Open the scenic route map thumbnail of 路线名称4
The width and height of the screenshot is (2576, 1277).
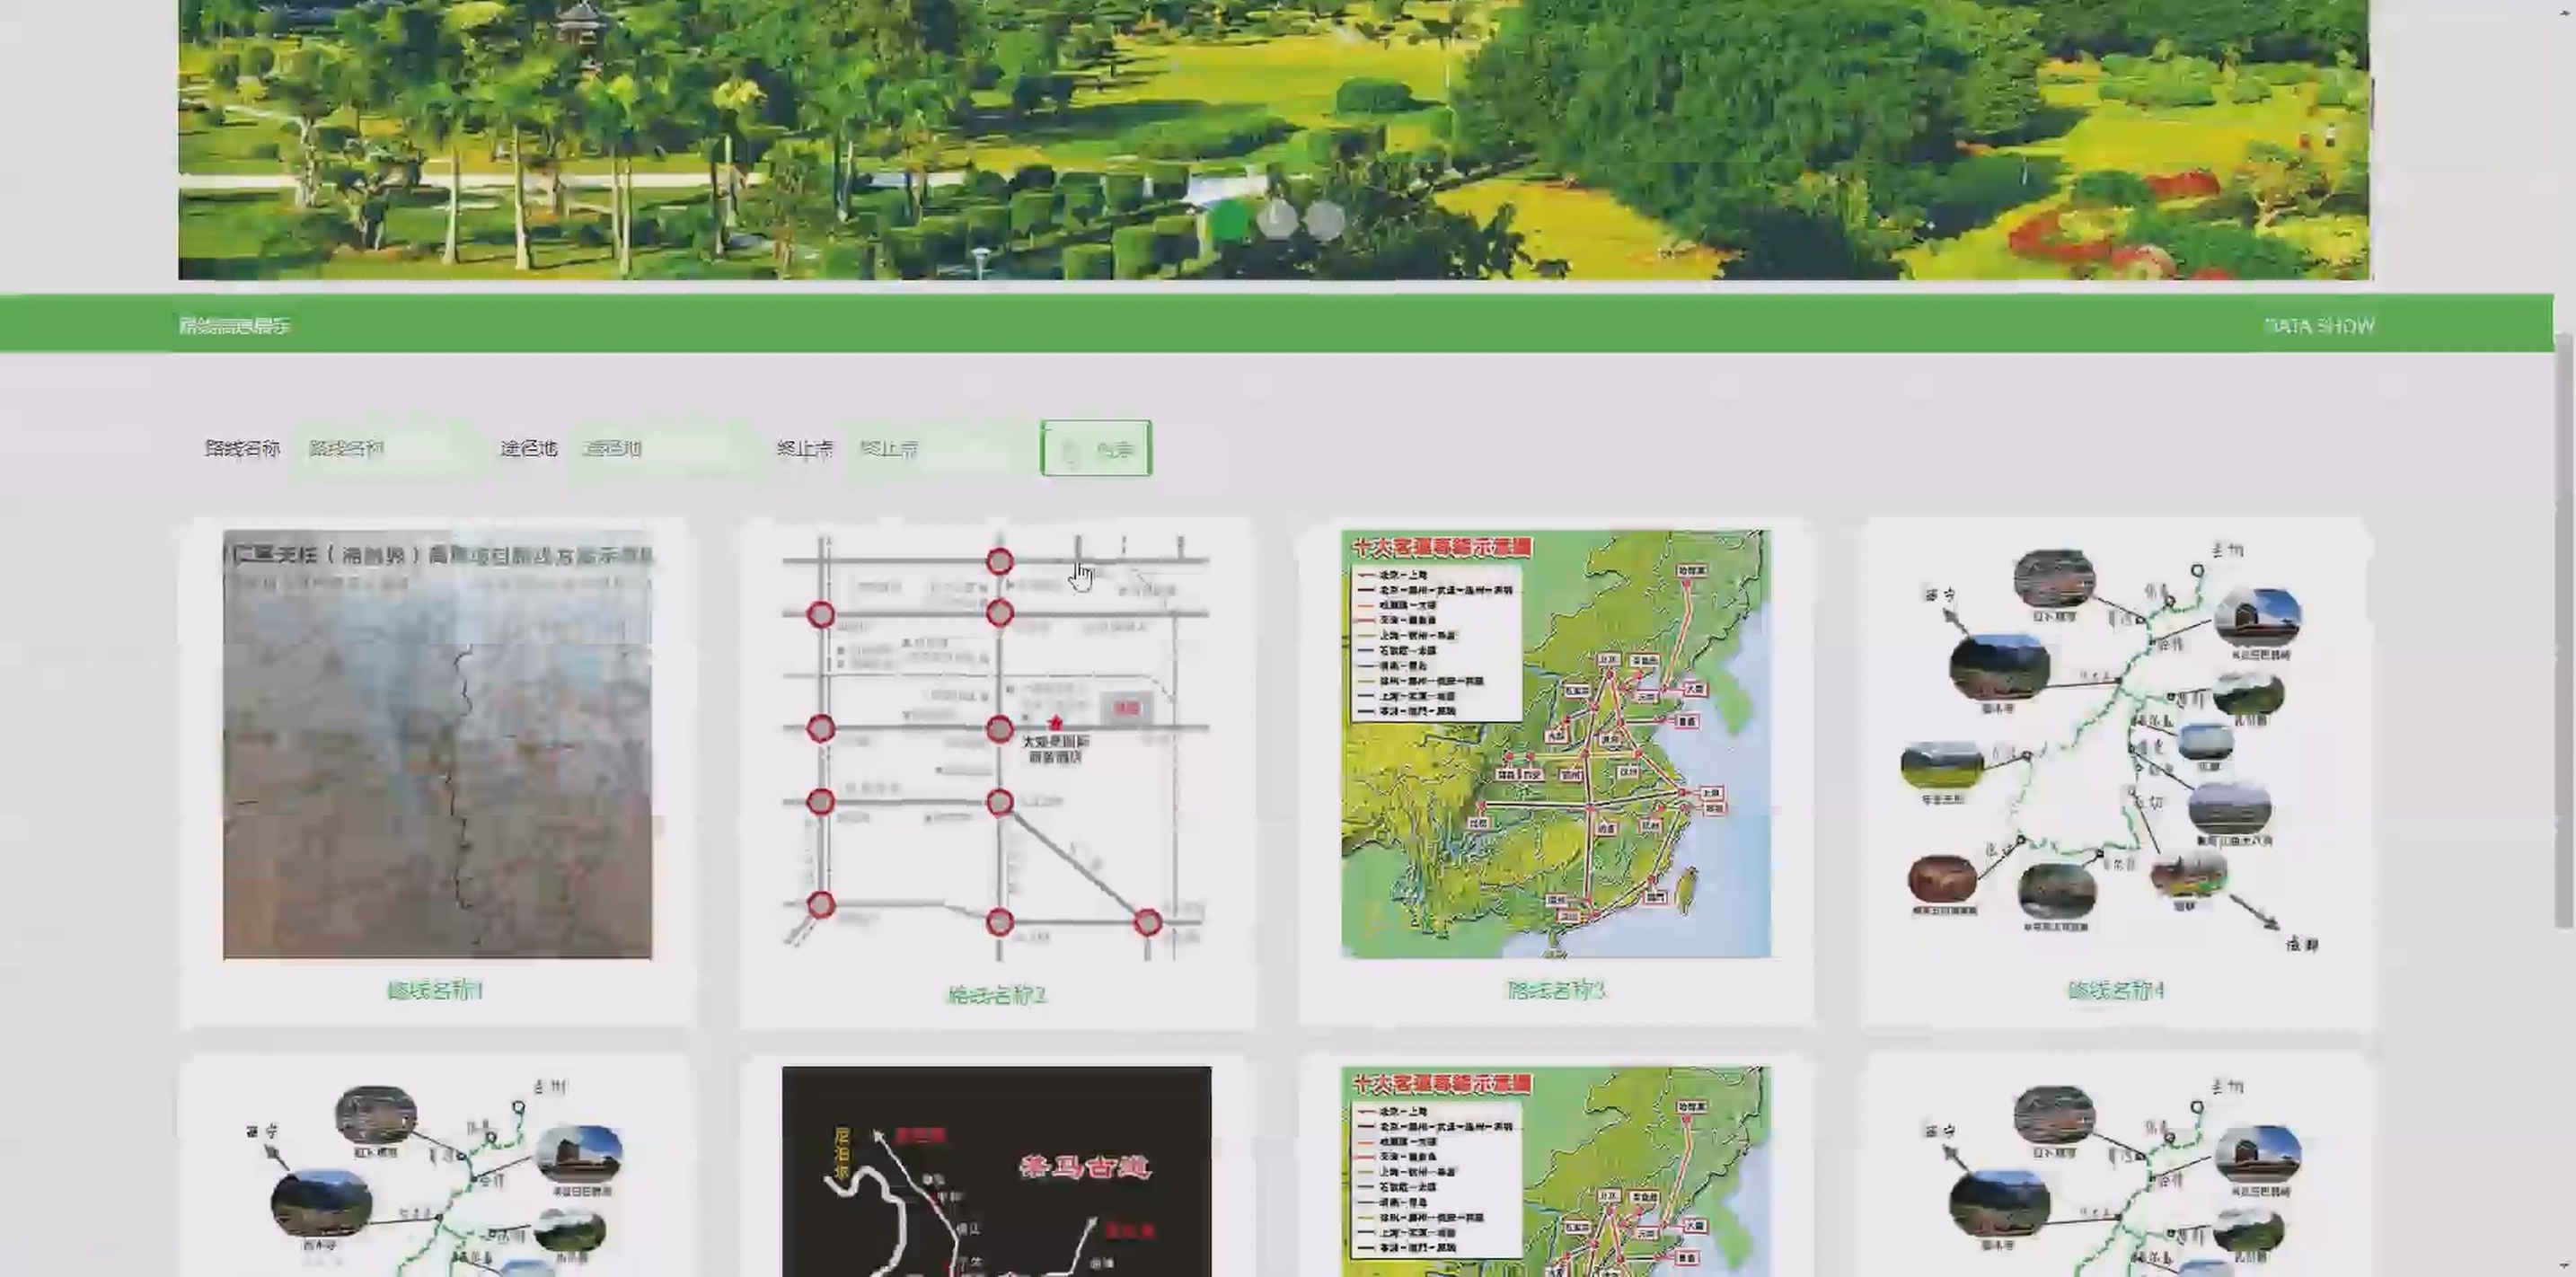(2116, 744)
